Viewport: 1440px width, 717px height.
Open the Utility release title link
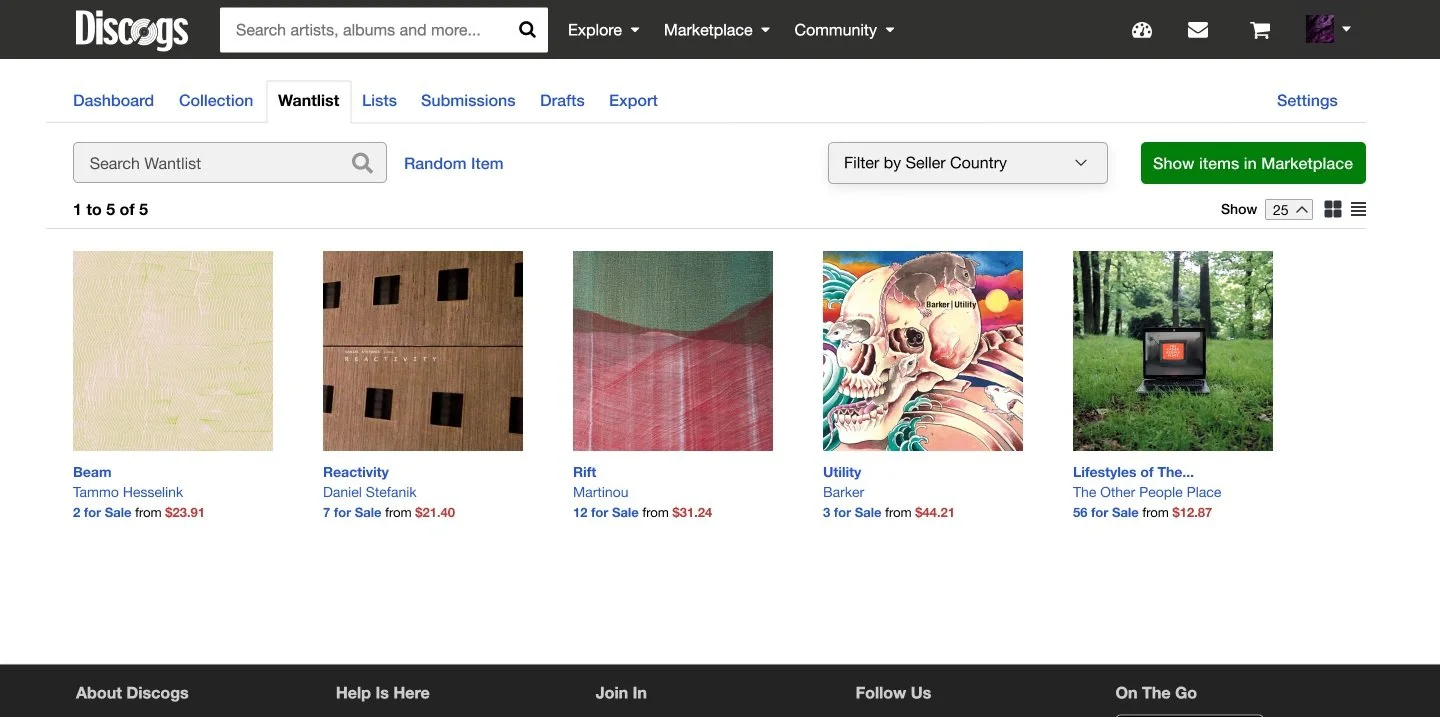(x=842, y=472)
